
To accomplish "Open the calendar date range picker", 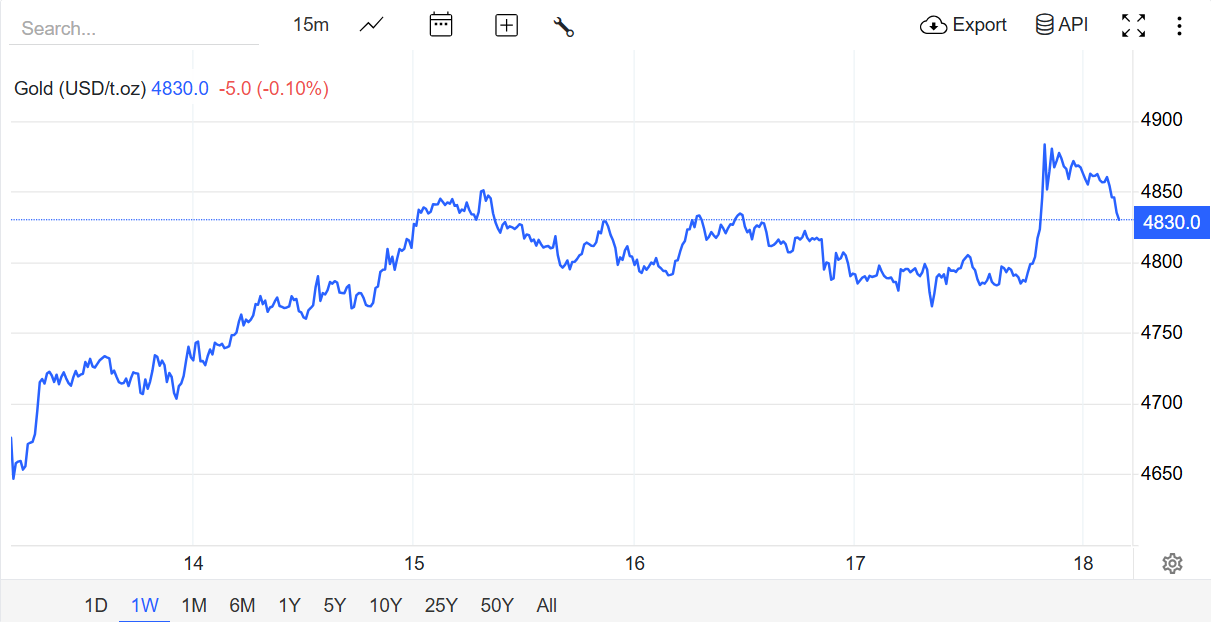I will (x=441, y=25).
